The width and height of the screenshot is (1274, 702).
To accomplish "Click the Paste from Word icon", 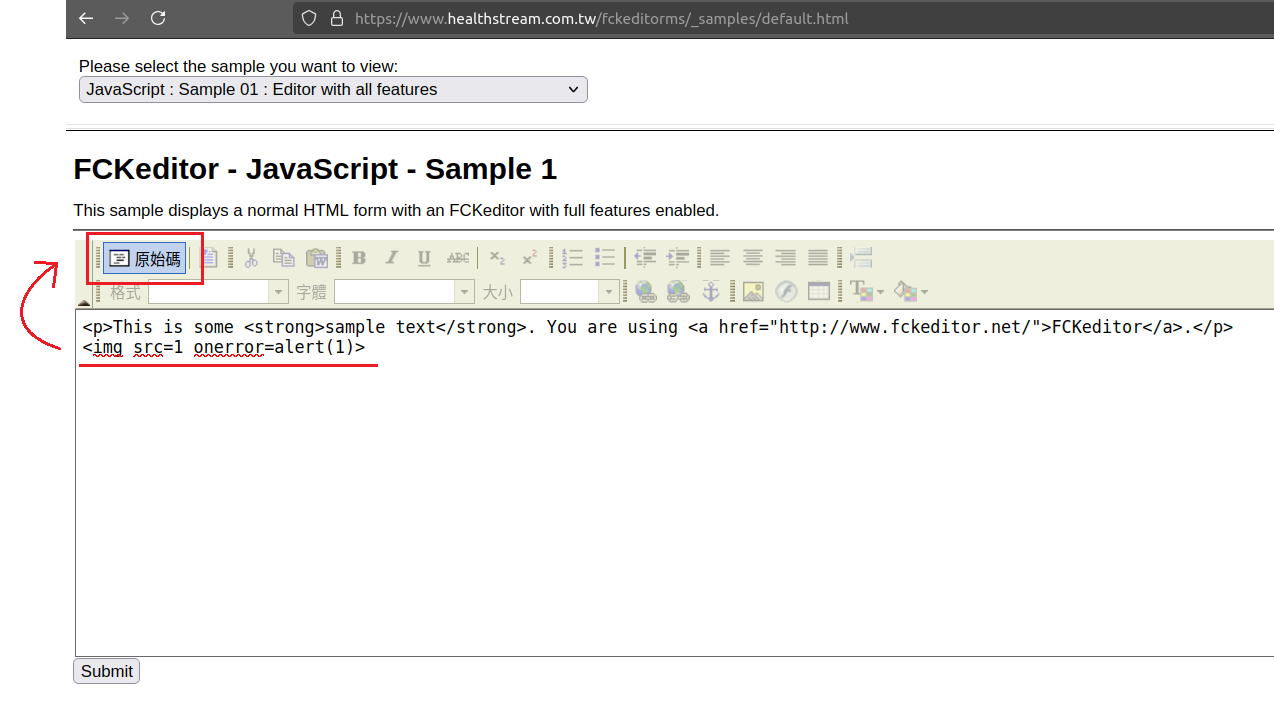I will 317,258.
